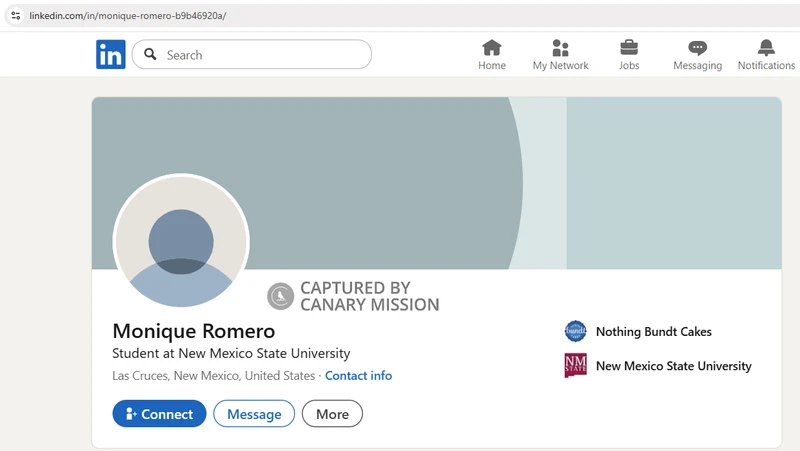This screenshot has width=800, height=451.
Task: Click Monique Romero's profile photo placeholder
Action: (181, 242)
